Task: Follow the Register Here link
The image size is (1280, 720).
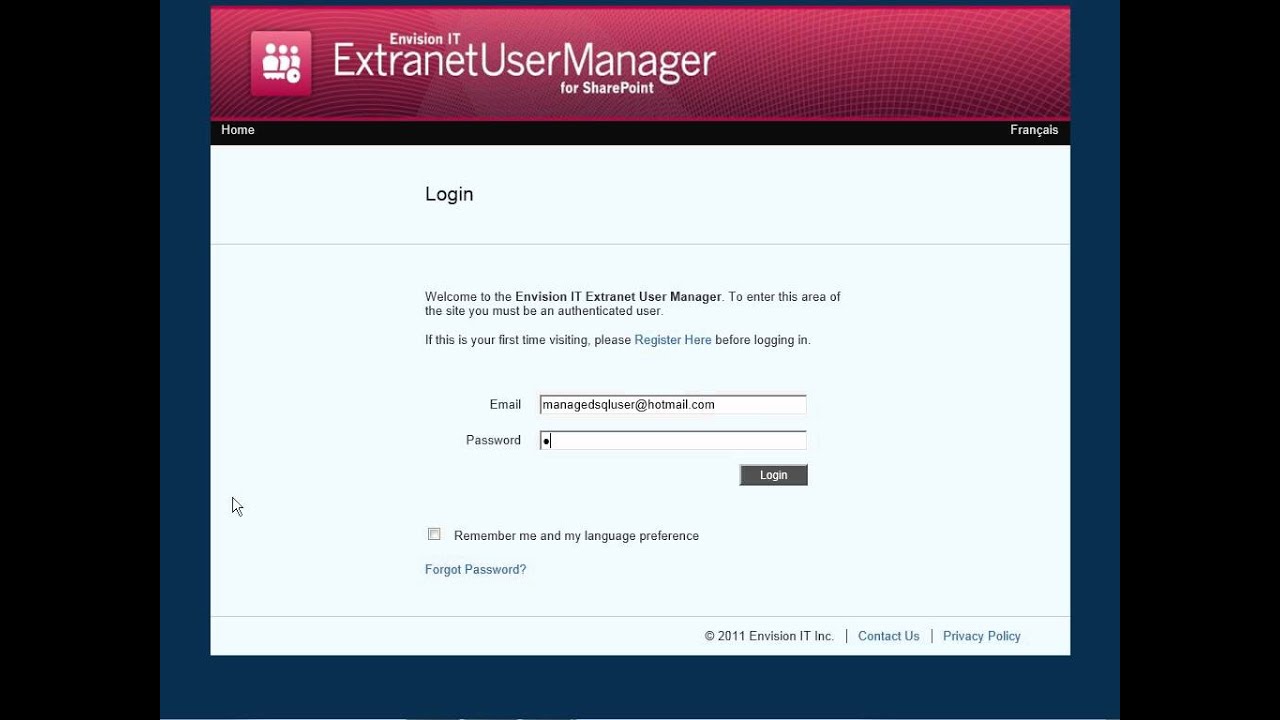Action: [673, 340]
